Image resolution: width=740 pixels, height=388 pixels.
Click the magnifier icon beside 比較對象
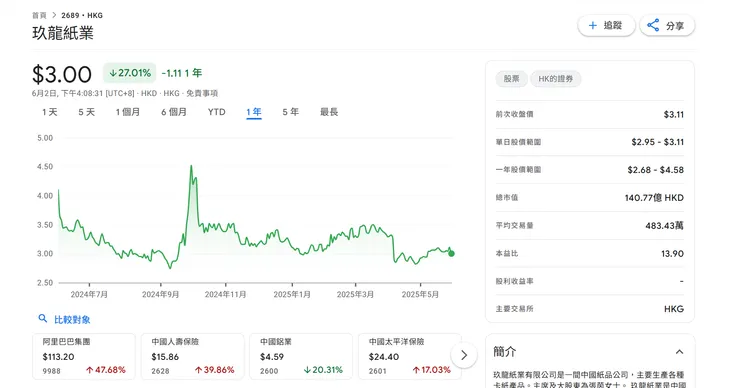tap(43, 319)
